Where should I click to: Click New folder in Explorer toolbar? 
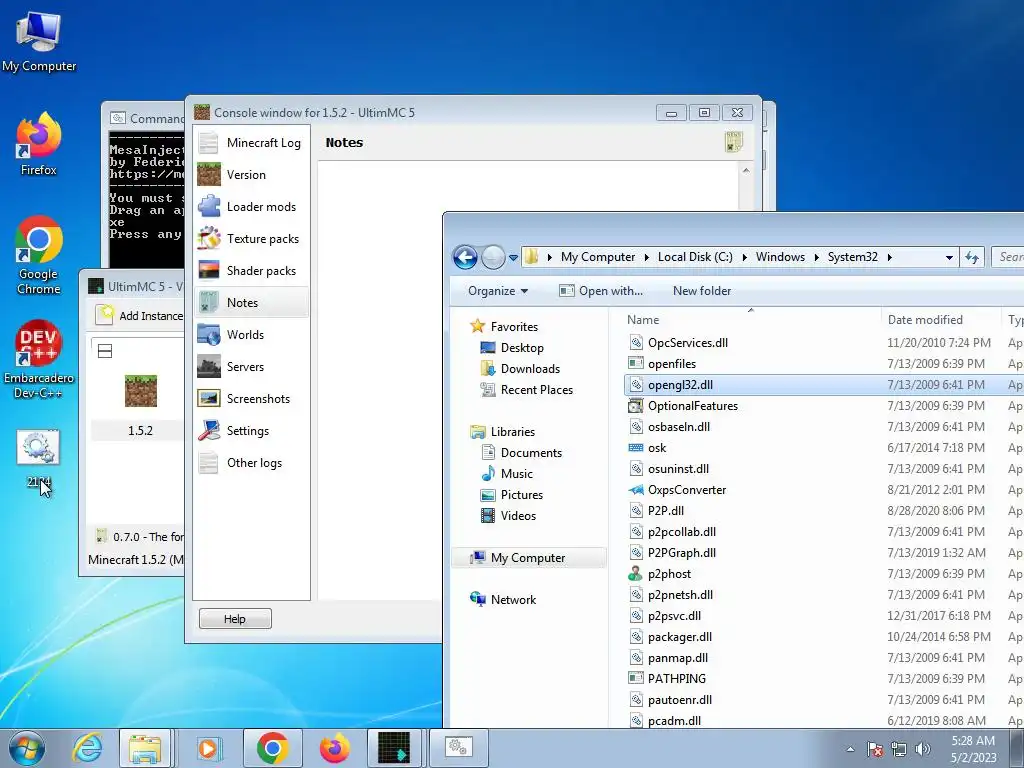pyautogui.click(x=702, y=291)
